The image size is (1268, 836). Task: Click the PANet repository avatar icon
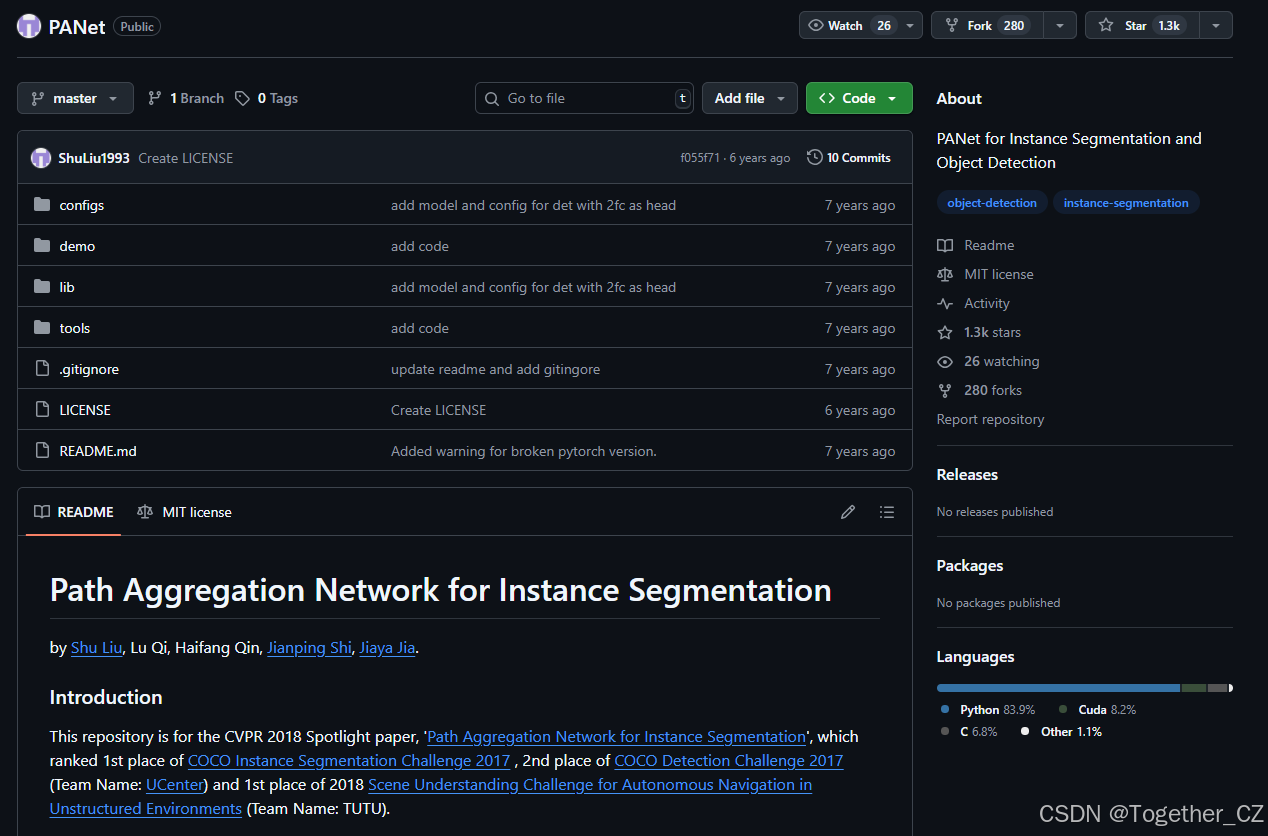30,26
